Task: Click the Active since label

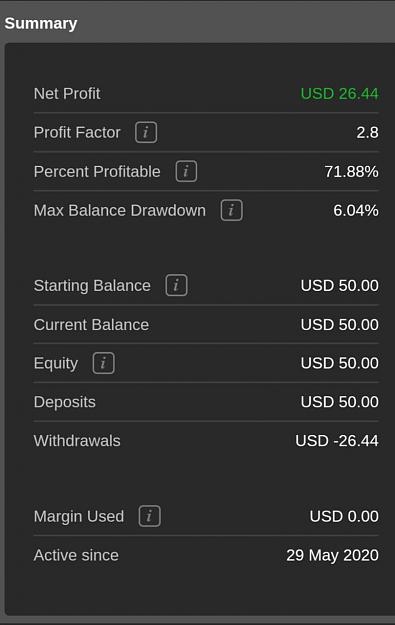Action: (76, 555)
